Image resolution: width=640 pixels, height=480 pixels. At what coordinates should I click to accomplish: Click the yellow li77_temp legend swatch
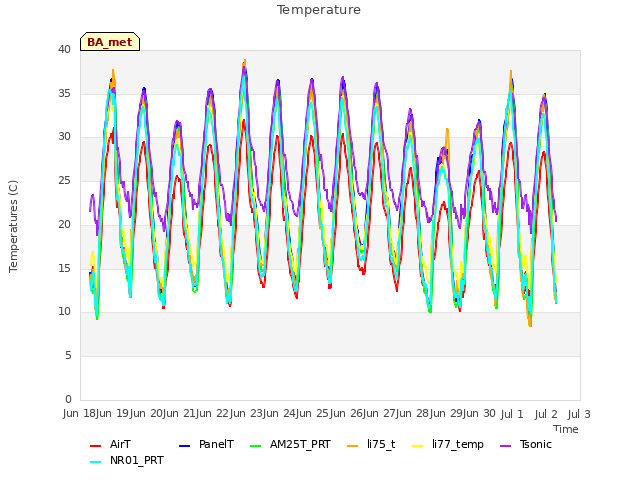click(418, 446)
